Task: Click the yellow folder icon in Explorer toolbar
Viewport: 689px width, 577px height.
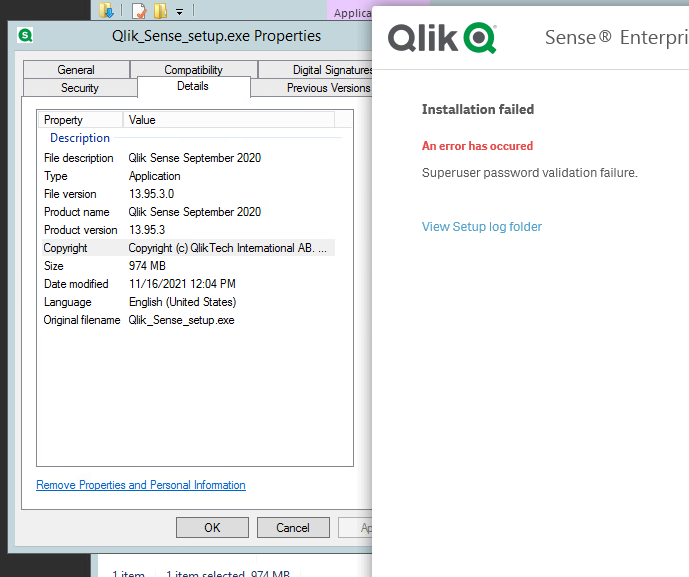Action: (x=161, y=11)
